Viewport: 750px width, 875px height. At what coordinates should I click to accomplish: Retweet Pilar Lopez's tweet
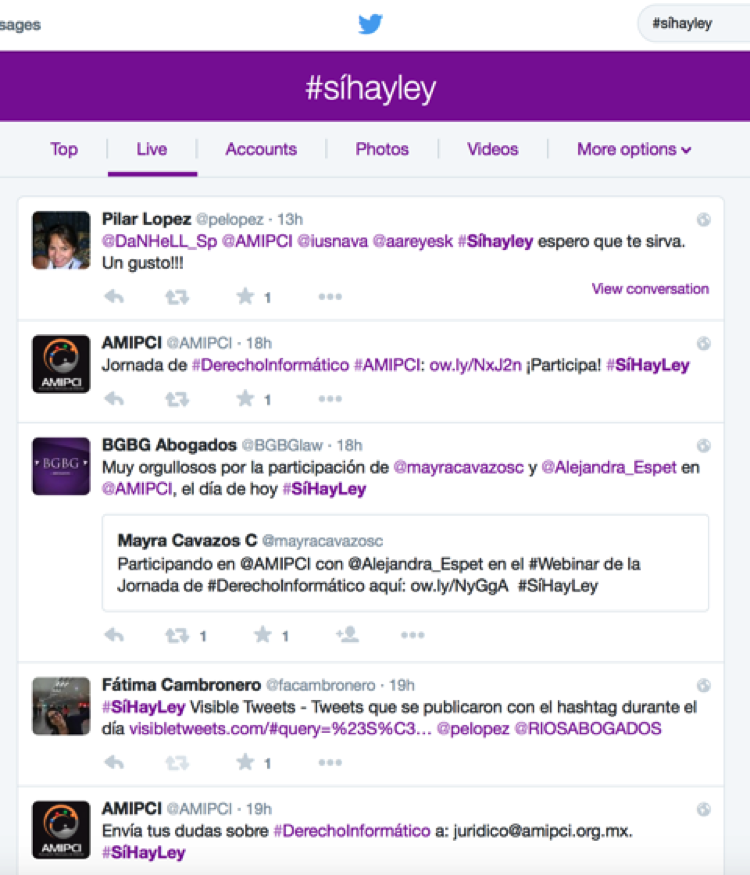[177, 297]
